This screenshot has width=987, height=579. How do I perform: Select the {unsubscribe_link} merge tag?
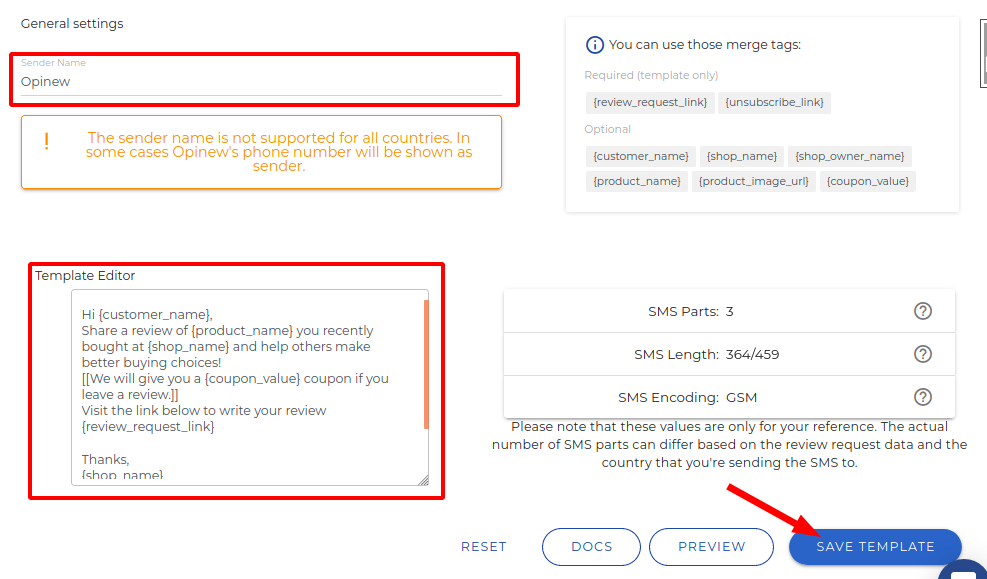click(x=774, y=103)
